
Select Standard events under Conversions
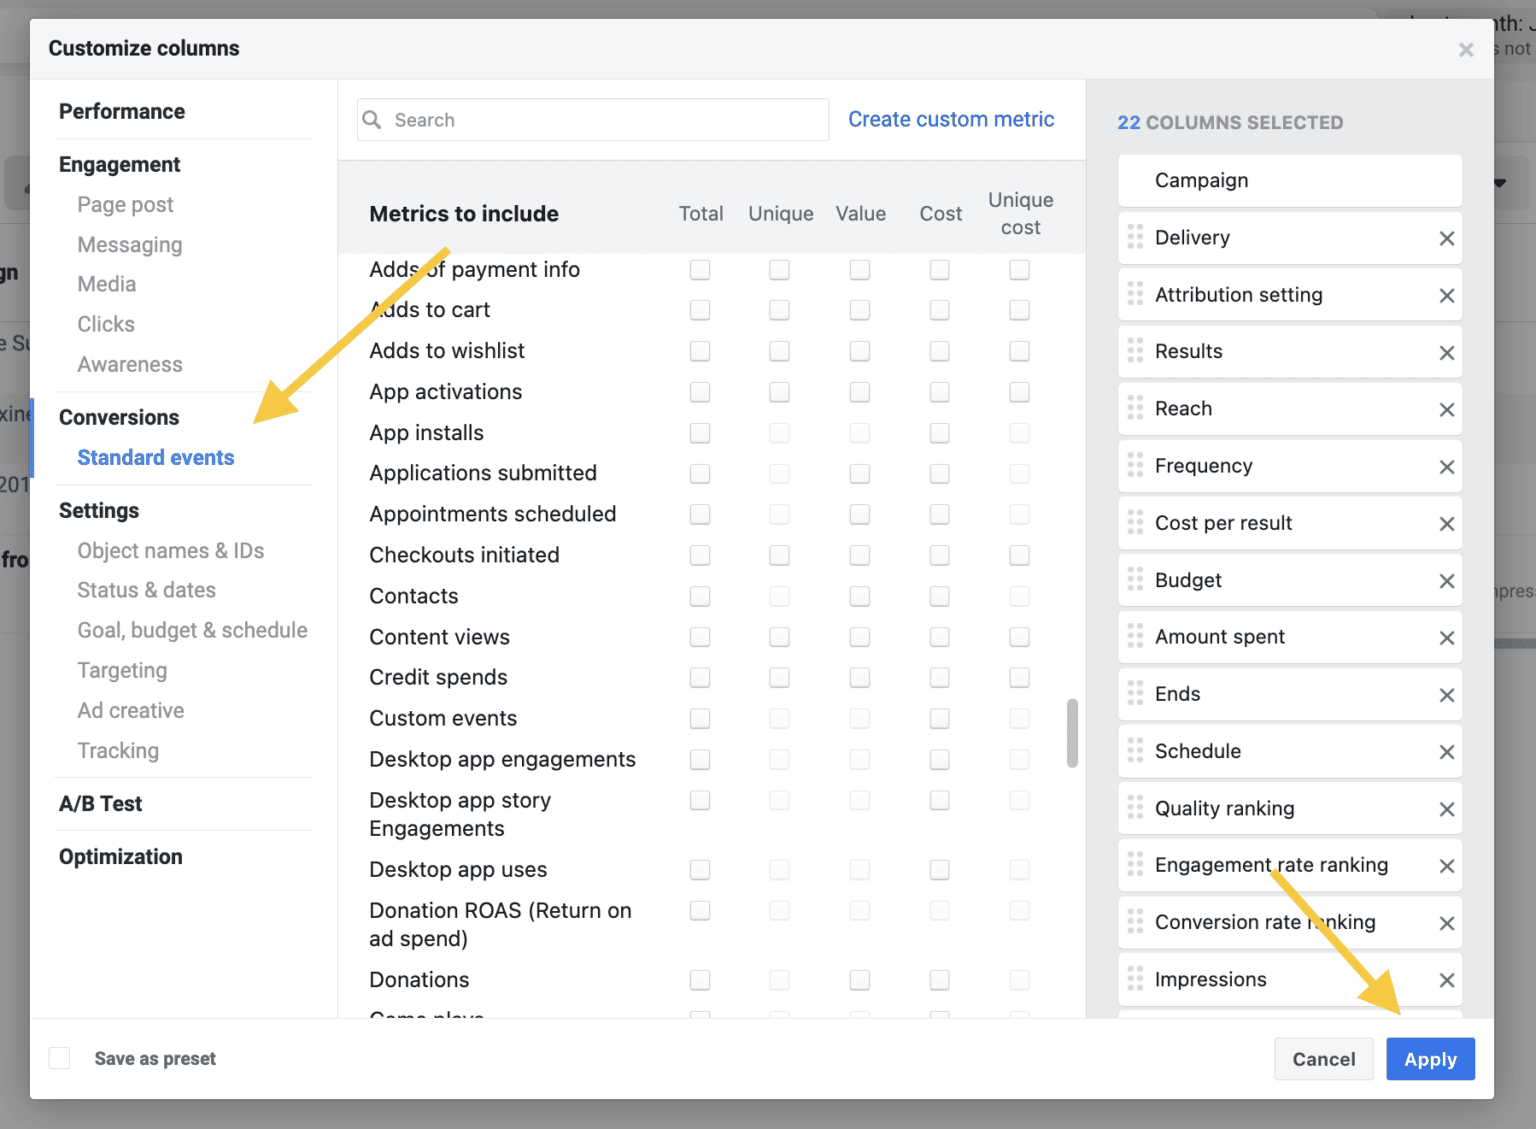(155, 457)
